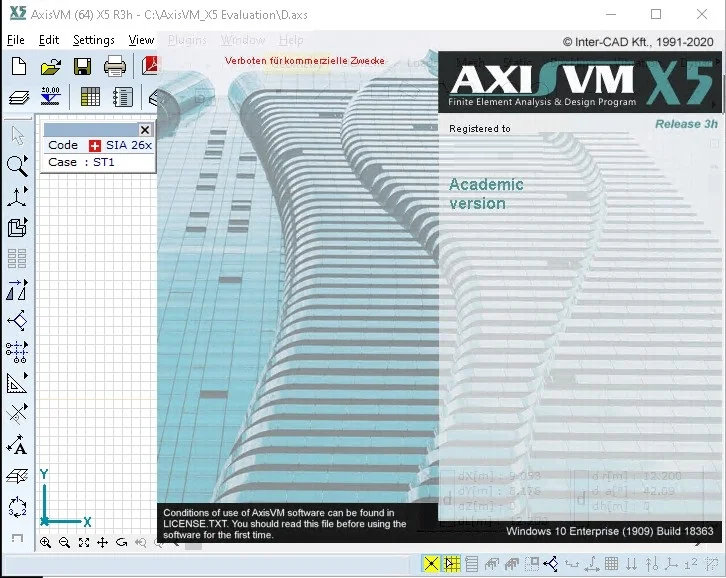
Task: Toggle the numbering 1² speed button
Action: tap(691, 564)
